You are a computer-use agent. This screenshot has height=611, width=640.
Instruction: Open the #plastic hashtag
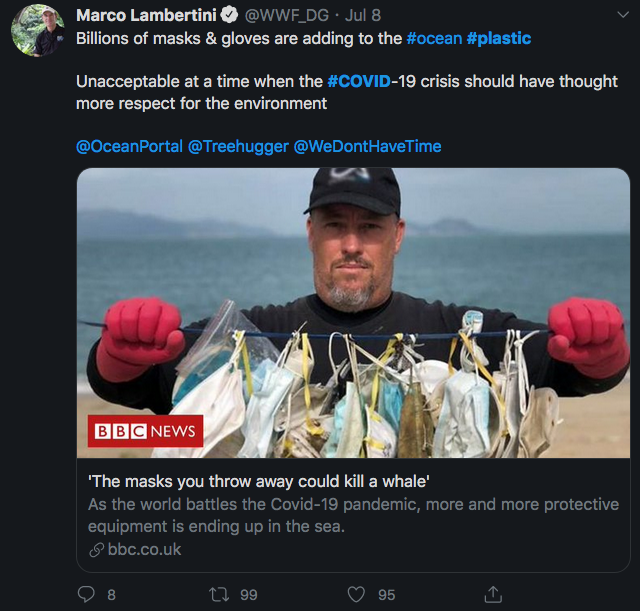click(x=499, y=38)
